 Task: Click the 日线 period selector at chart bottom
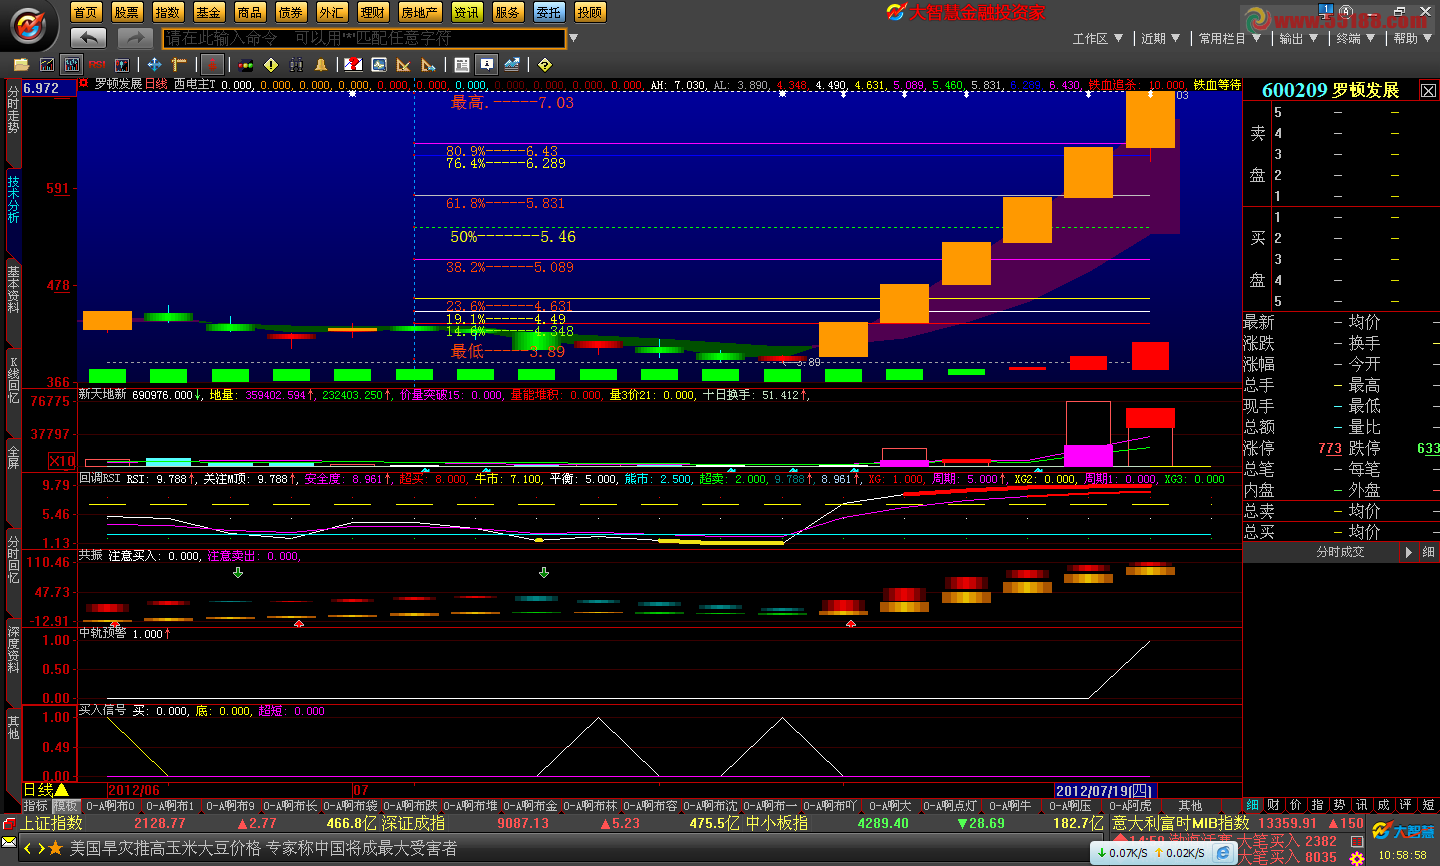point(45,790)
